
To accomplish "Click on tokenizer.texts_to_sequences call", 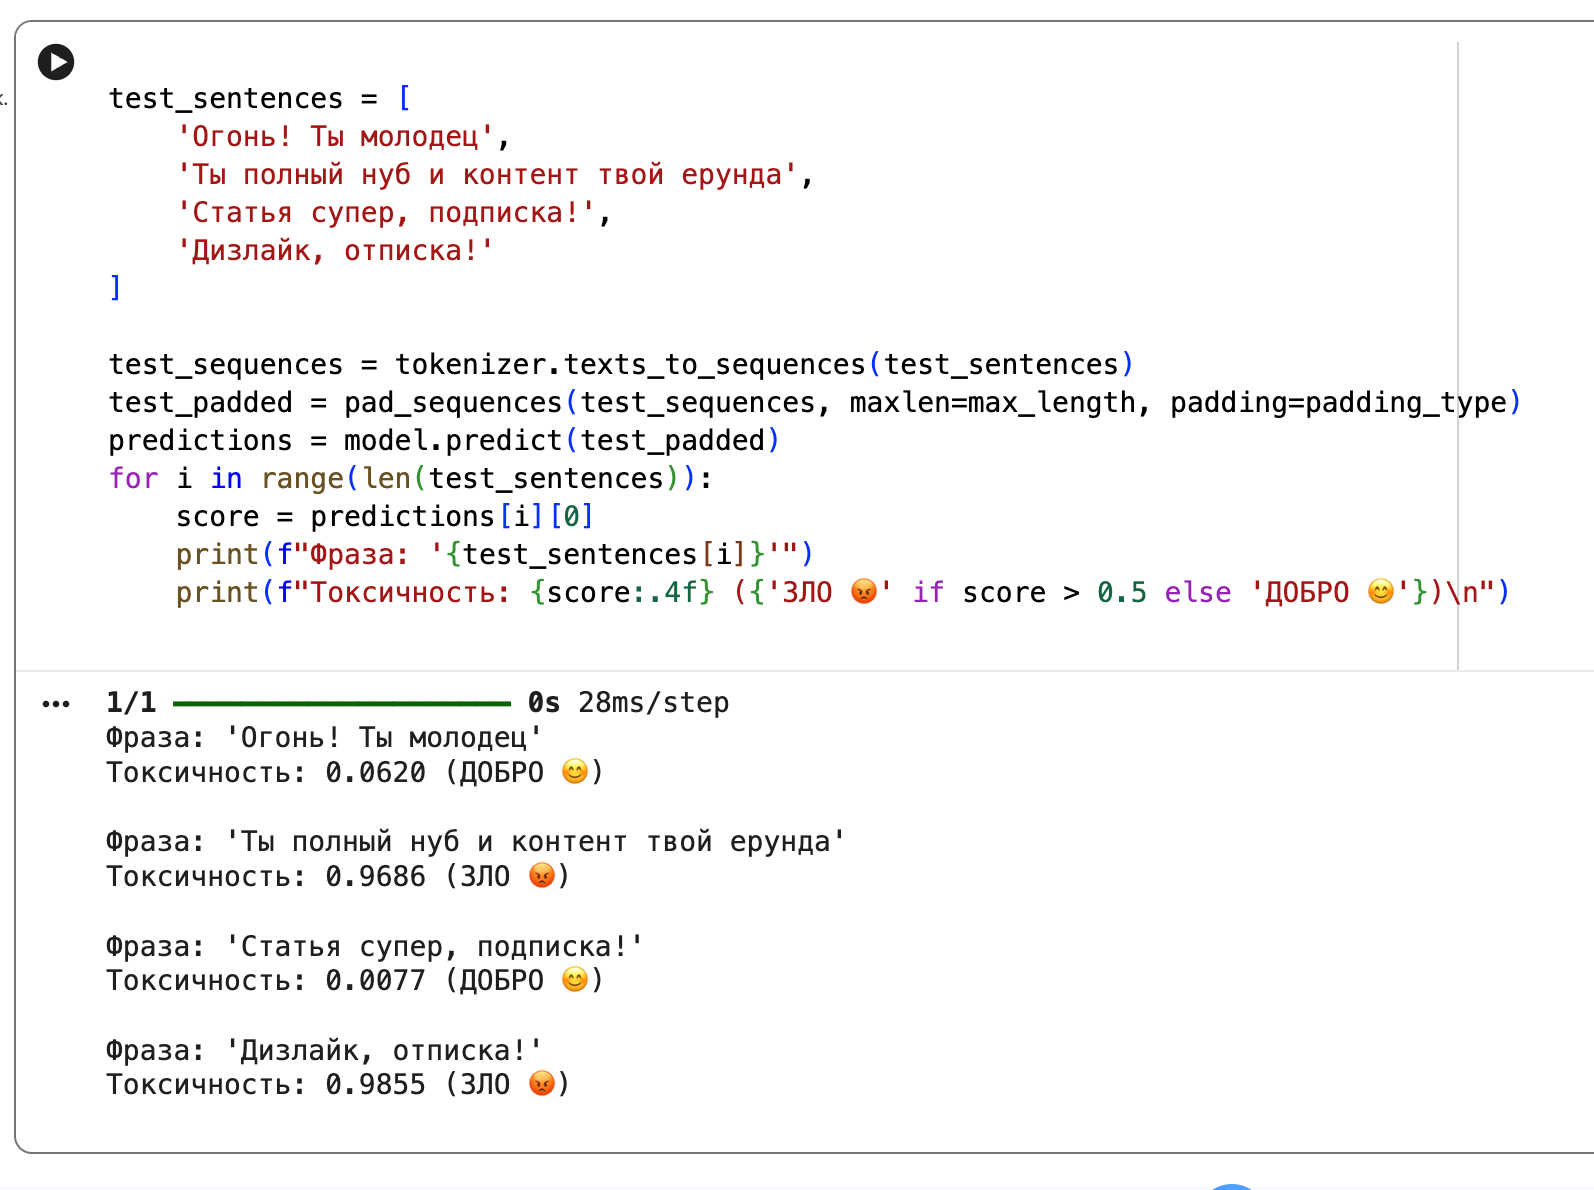I will tap(630, 365).
